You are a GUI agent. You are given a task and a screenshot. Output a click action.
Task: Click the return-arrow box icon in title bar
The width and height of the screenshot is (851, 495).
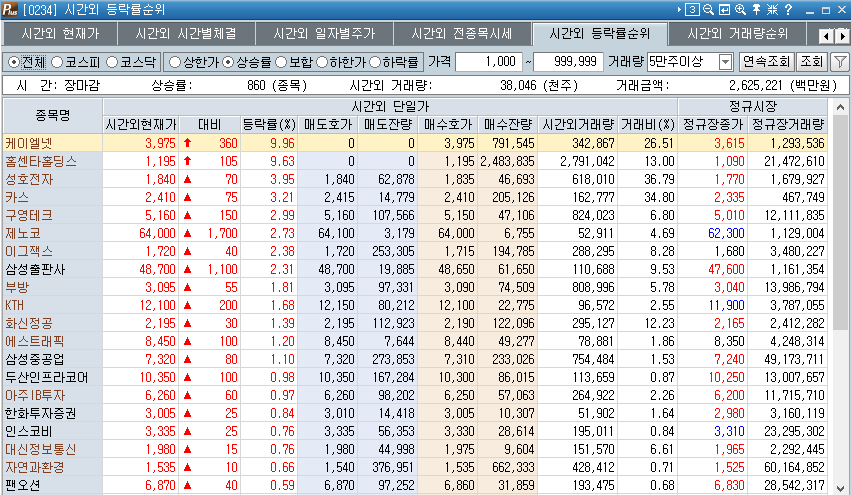point(725,9)
